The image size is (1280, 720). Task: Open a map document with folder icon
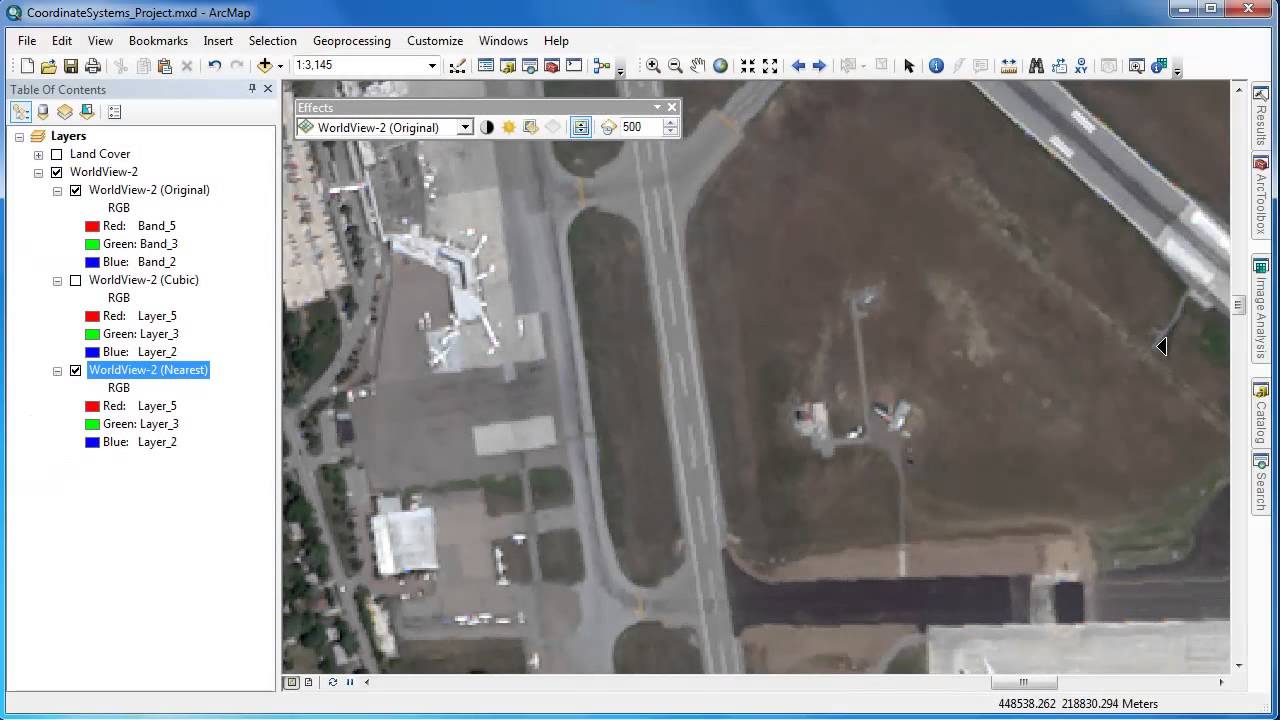click(49, 66)
